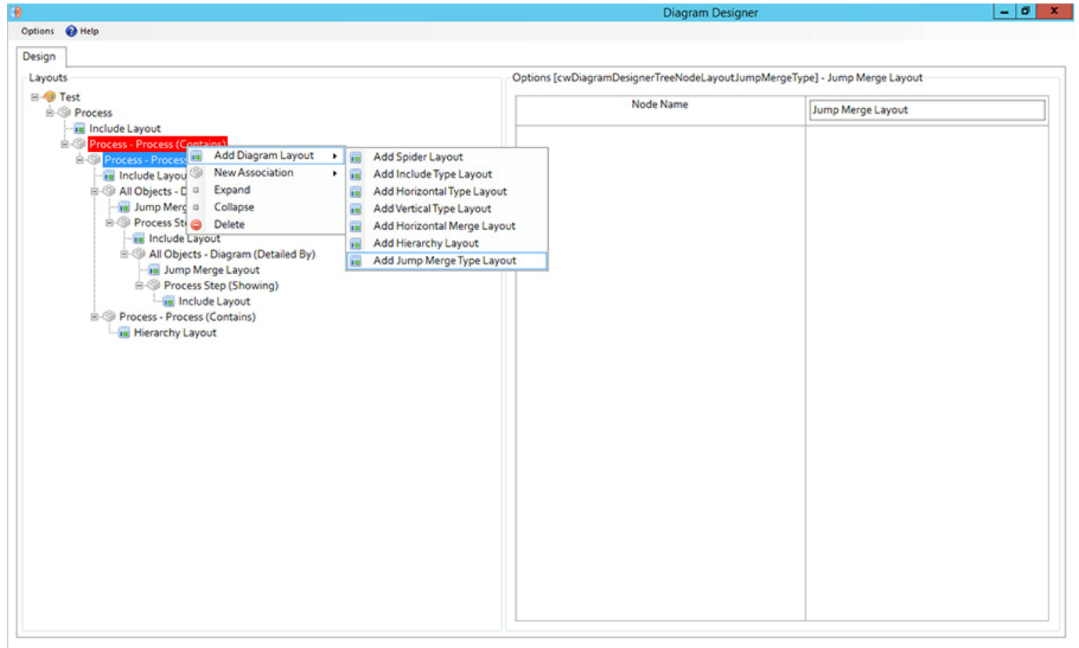This screenshot has height=648, width=1079.
Task: Collapse the Test root tree node
Action: pyautogui.click(x=35, y=97)
